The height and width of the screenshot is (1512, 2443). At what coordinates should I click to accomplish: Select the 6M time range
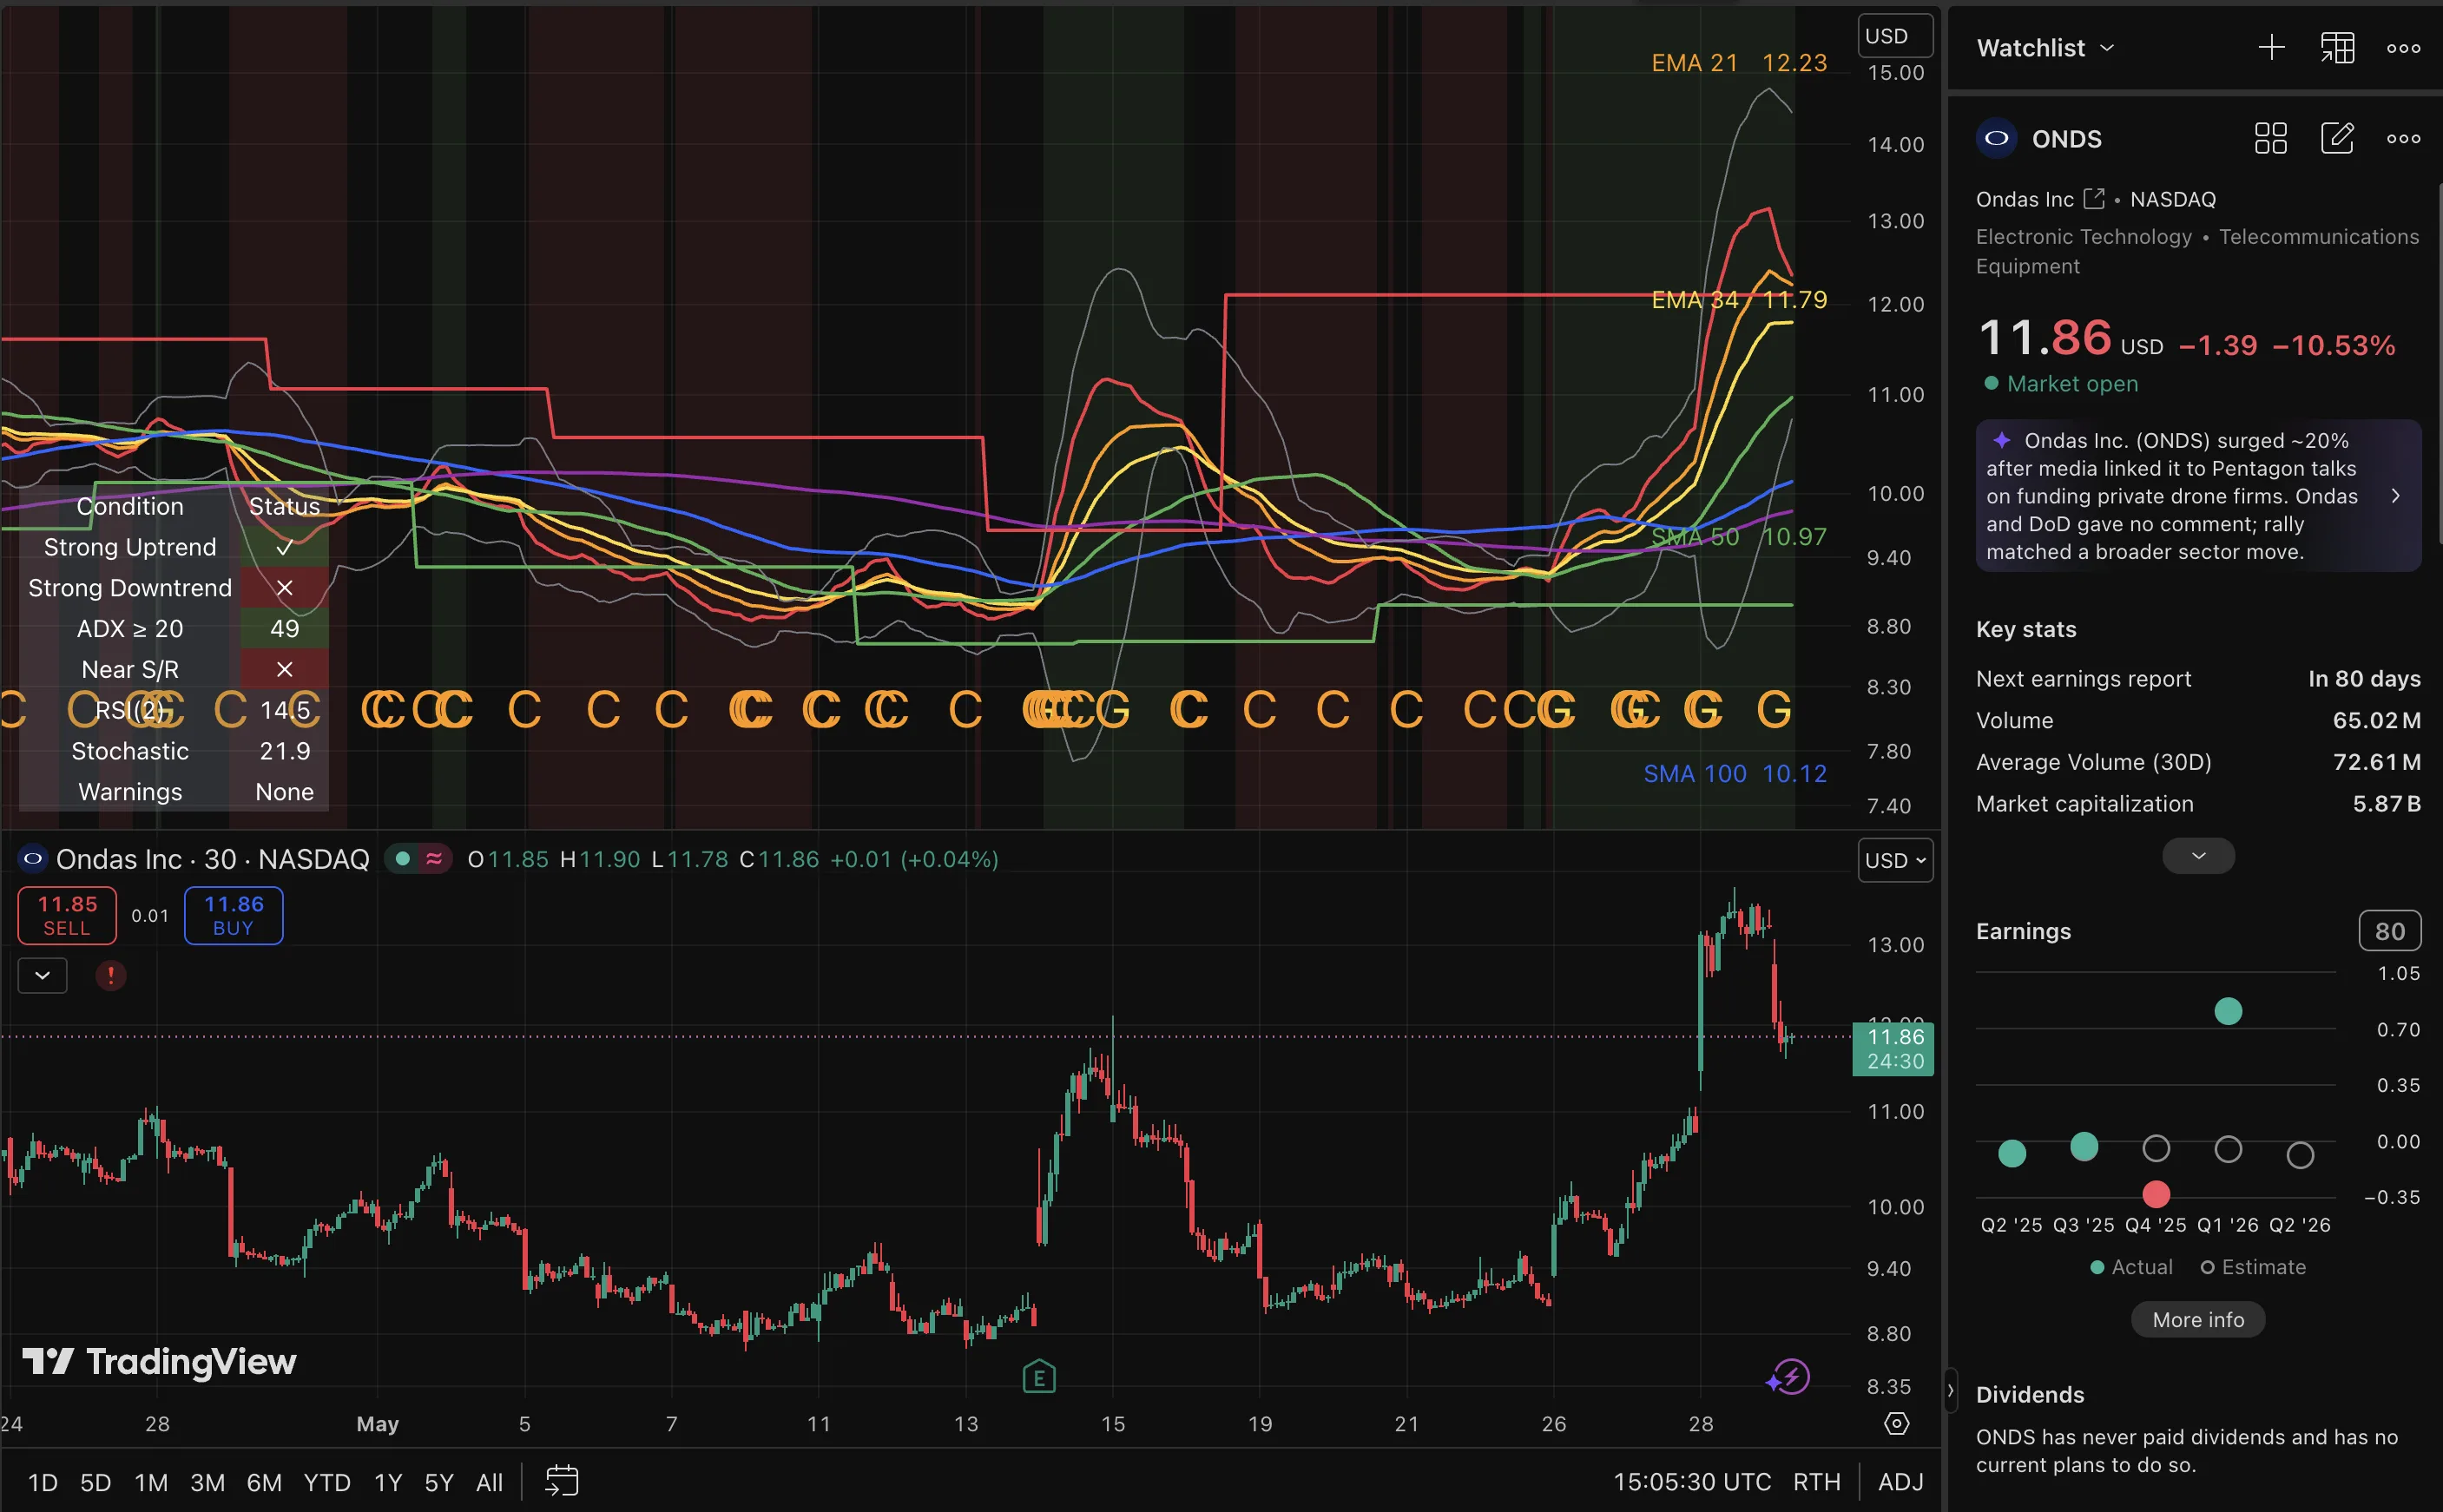(264, 1482)
